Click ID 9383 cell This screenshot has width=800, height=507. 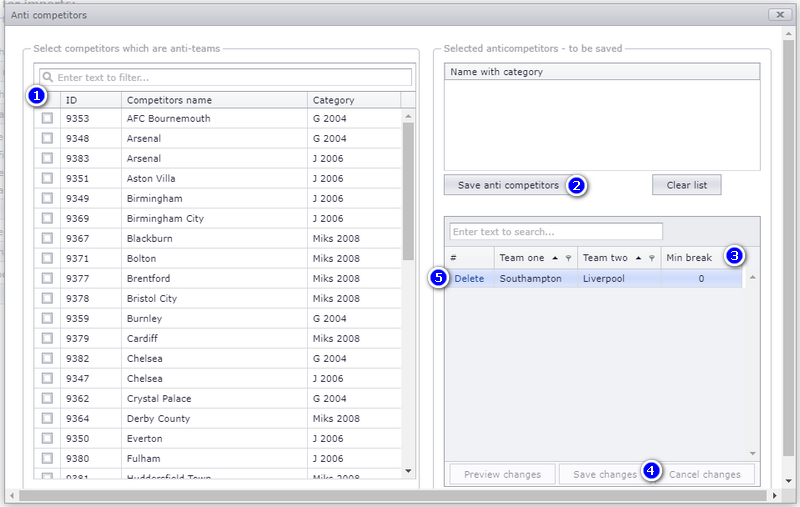click(91, 159)
